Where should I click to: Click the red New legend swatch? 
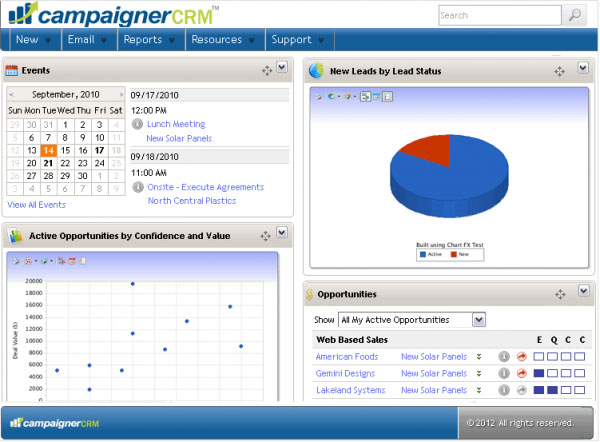453,254
